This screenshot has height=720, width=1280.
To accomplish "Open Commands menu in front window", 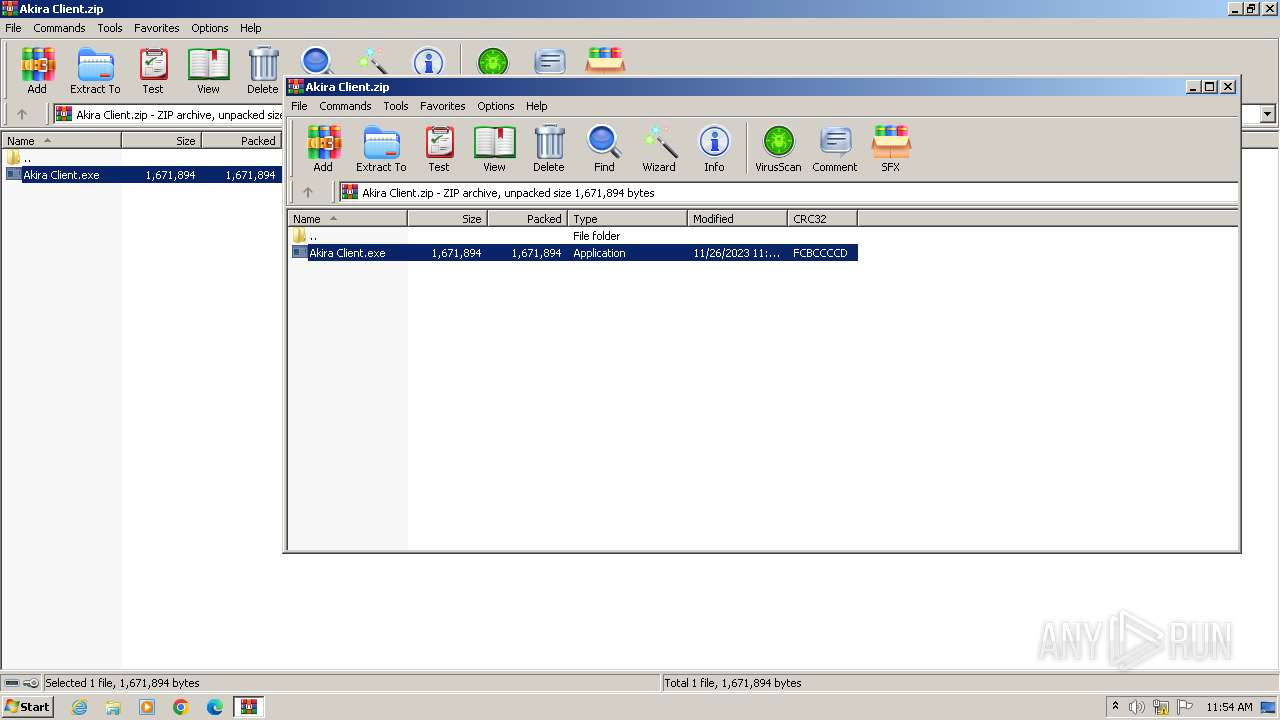I will (345, 106).
